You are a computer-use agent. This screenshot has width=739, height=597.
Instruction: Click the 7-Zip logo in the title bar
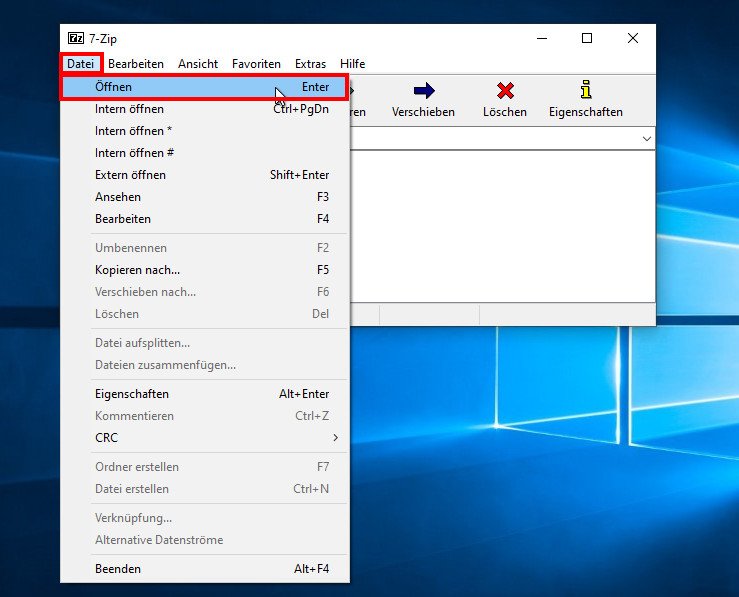(76, 38)
